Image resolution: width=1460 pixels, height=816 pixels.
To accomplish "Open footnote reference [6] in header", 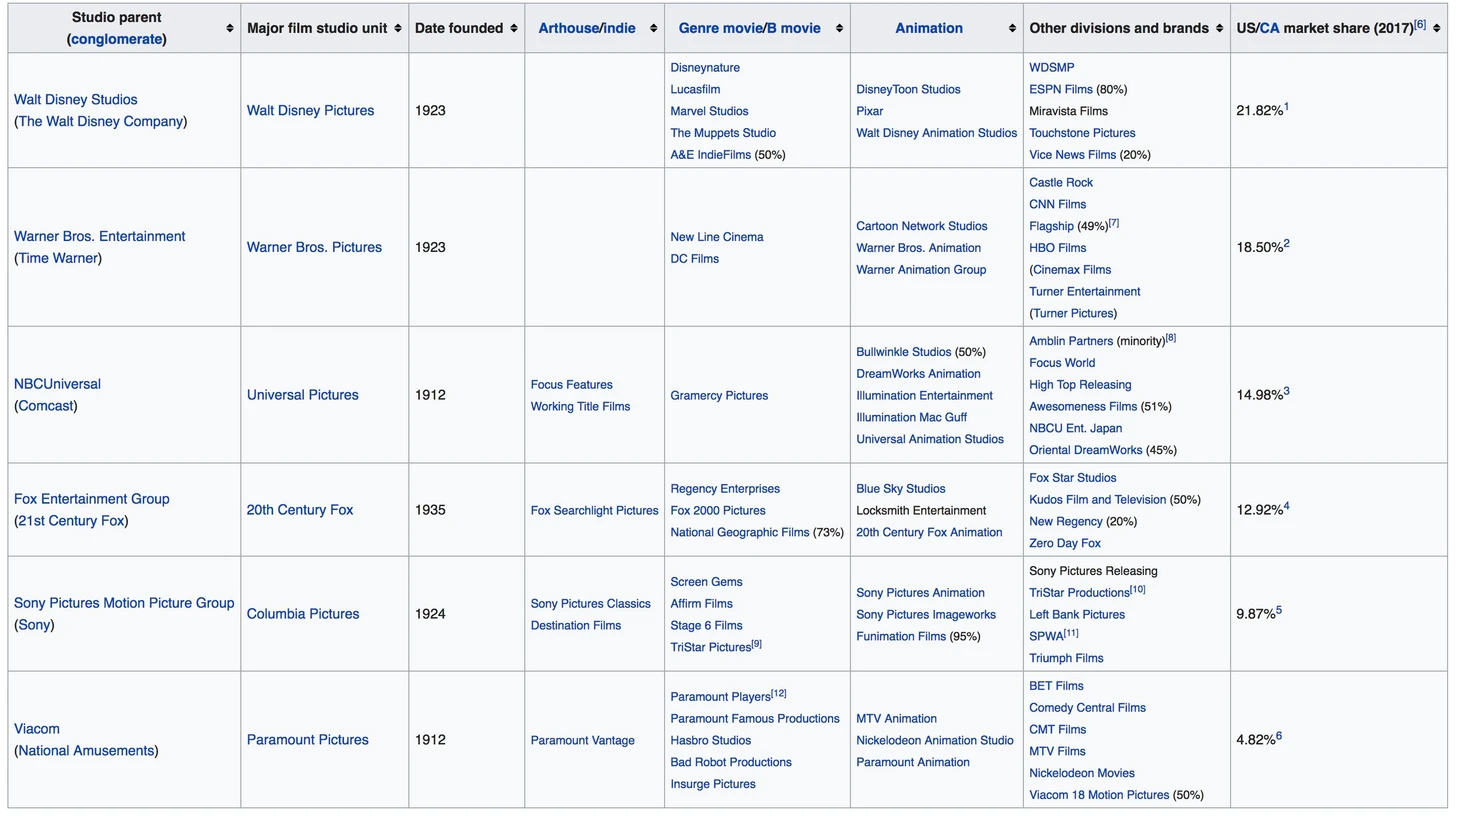I will tap(1420, 24).
